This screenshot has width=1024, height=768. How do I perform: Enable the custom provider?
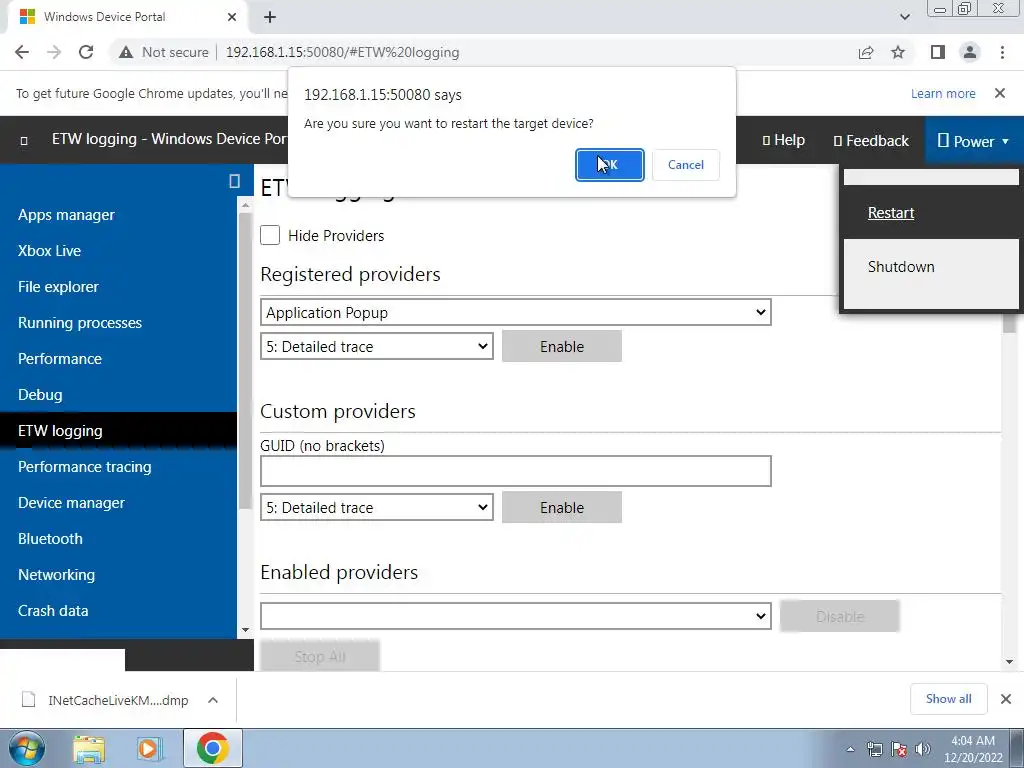(x=562, y=507)
